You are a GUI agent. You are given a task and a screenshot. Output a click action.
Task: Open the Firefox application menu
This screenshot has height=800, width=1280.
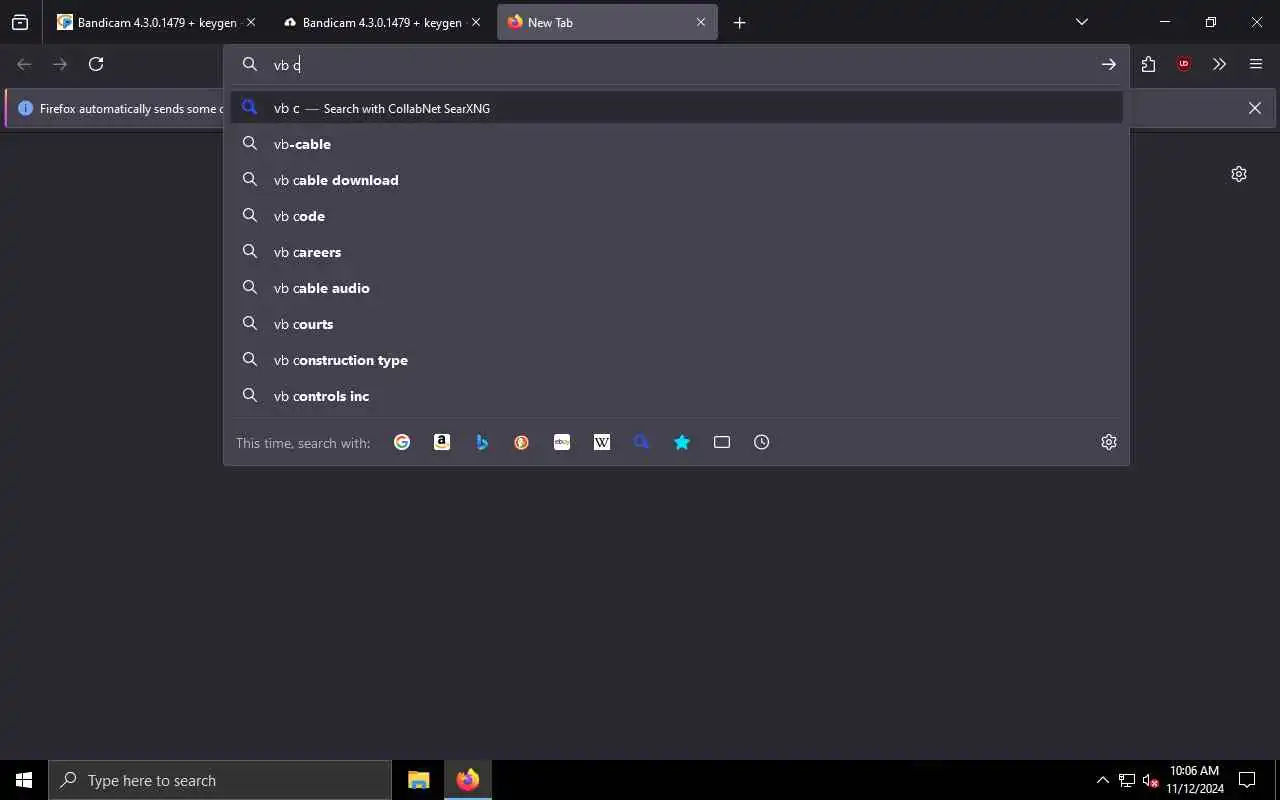point(1256,64)
